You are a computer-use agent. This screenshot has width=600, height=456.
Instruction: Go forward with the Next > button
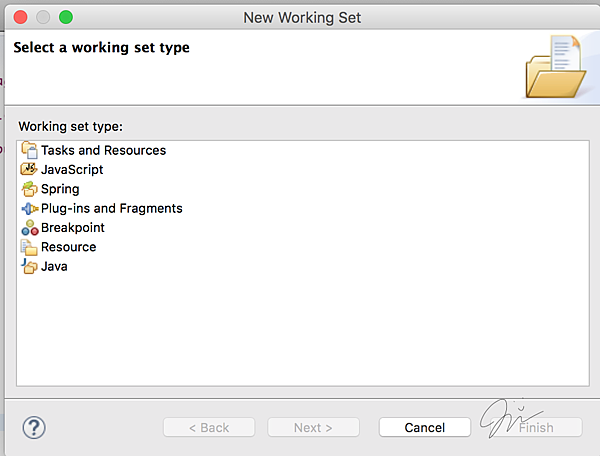[313, 427]
